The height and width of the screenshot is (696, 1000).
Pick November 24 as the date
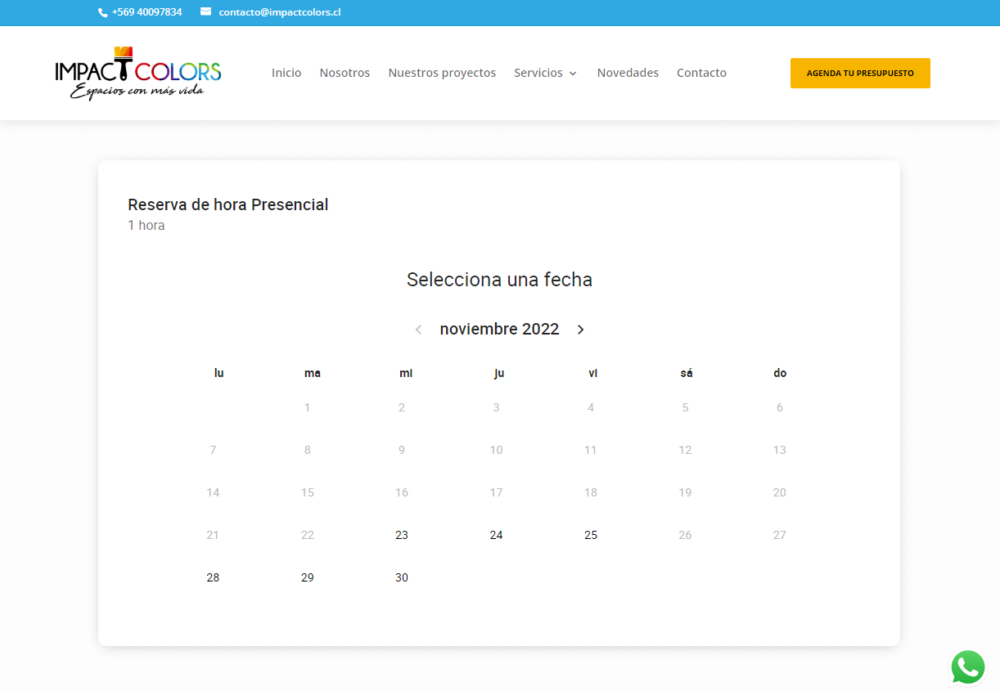496,535
